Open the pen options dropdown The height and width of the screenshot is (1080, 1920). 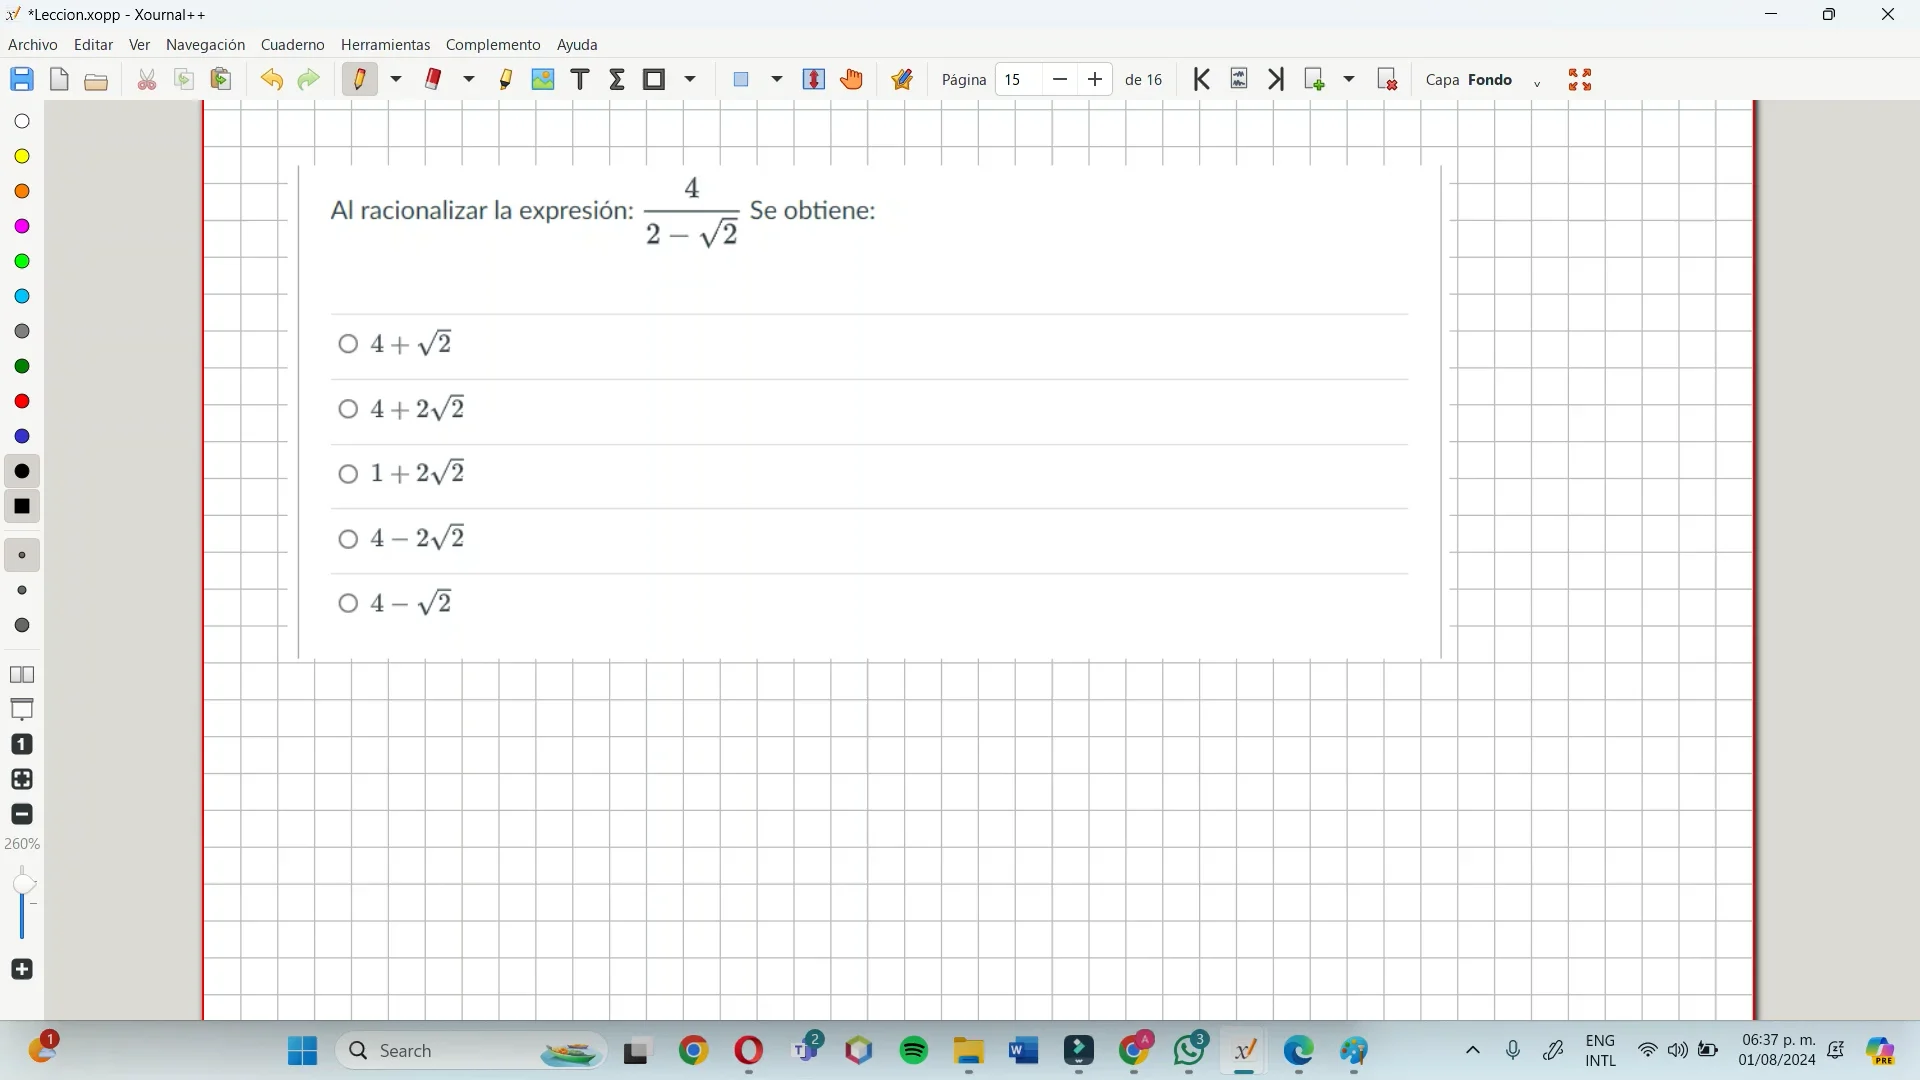coord(396,79)
